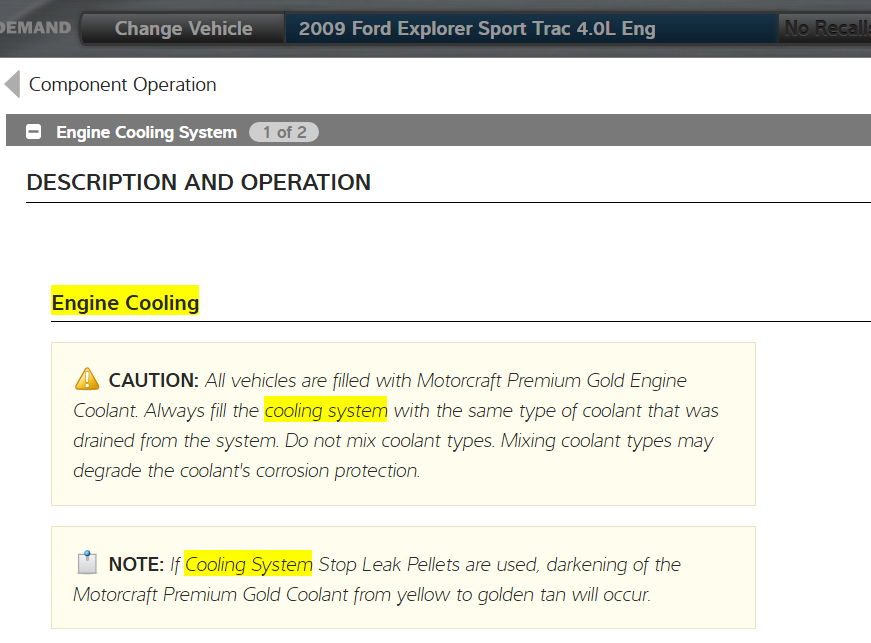Click highlighted "cooling system" in the caution
The image size is (871, 643).
click(x=325, y=411)
